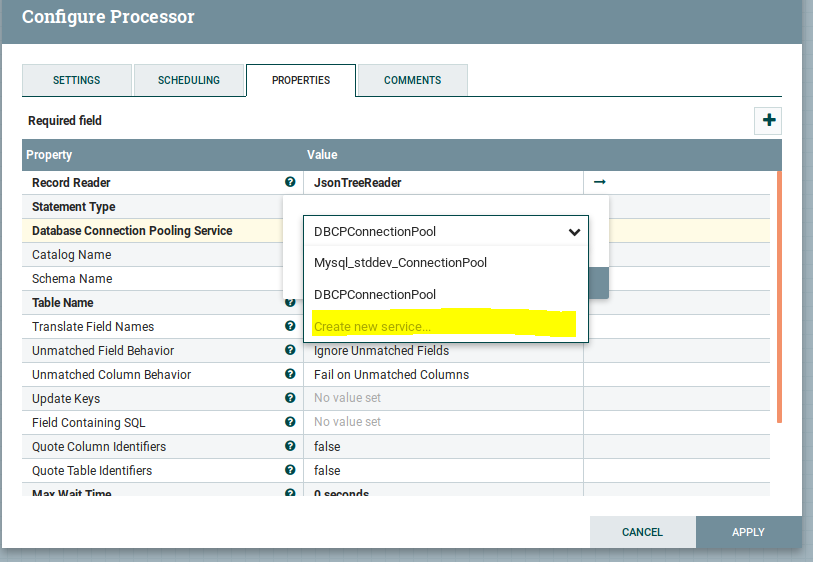Image resolution: width=813 pixels, height=562 pixels.
Task: Show help for Quote Column Identifiers
Action: [x=290, y=447]
